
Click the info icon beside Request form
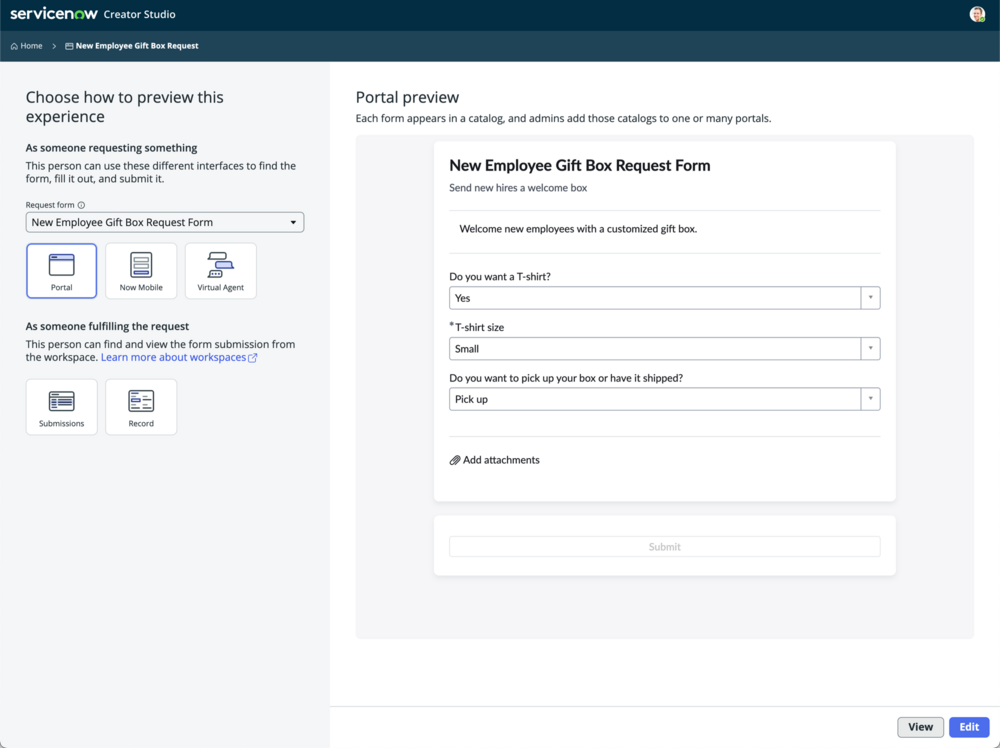pos(81,205)
